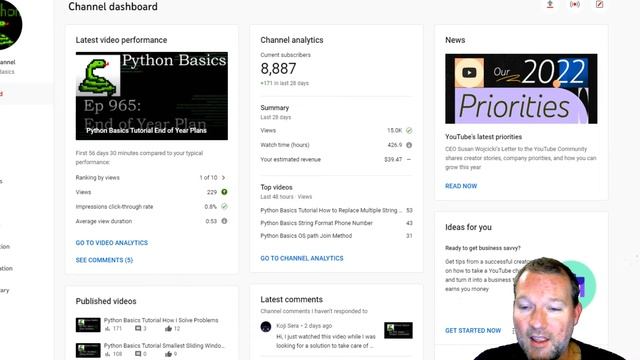Open GO TO VIDEO ANALYTICS link
The height and width of the screenshot is (360, 640).
[x=112, y=242]
